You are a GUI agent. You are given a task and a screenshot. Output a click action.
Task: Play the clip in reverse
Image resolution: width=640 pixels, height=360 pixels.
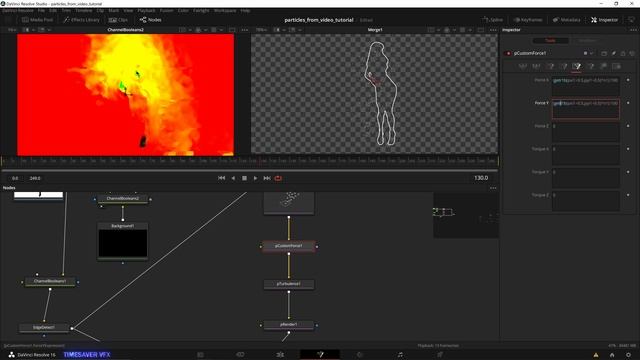tap(233, 178)
